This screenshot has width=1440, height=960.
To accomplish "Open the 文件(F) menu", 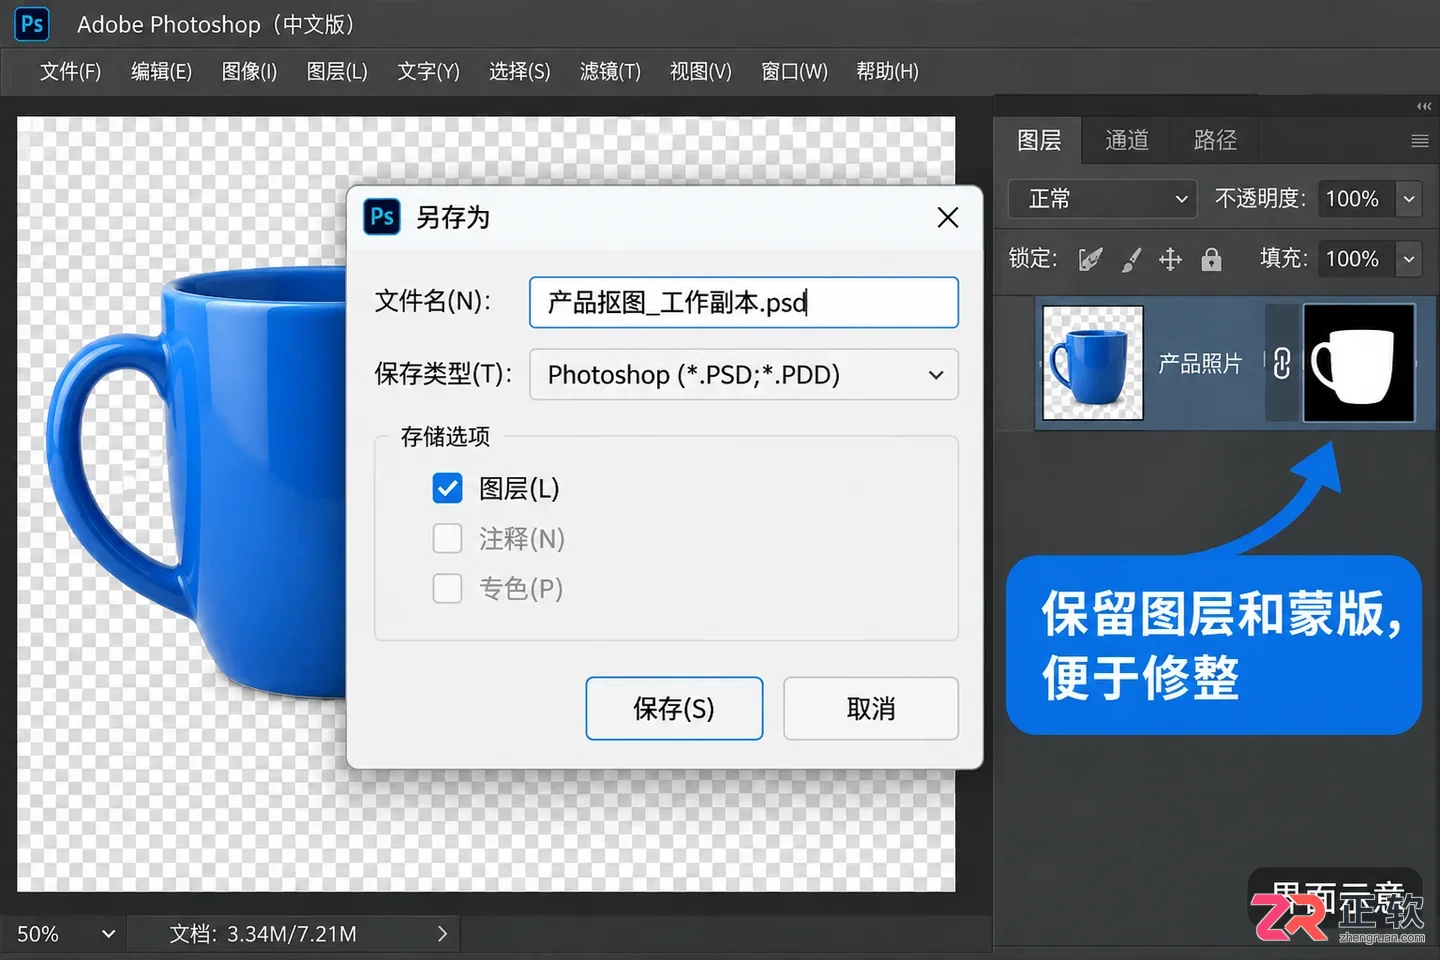I will tap(70, 71).
